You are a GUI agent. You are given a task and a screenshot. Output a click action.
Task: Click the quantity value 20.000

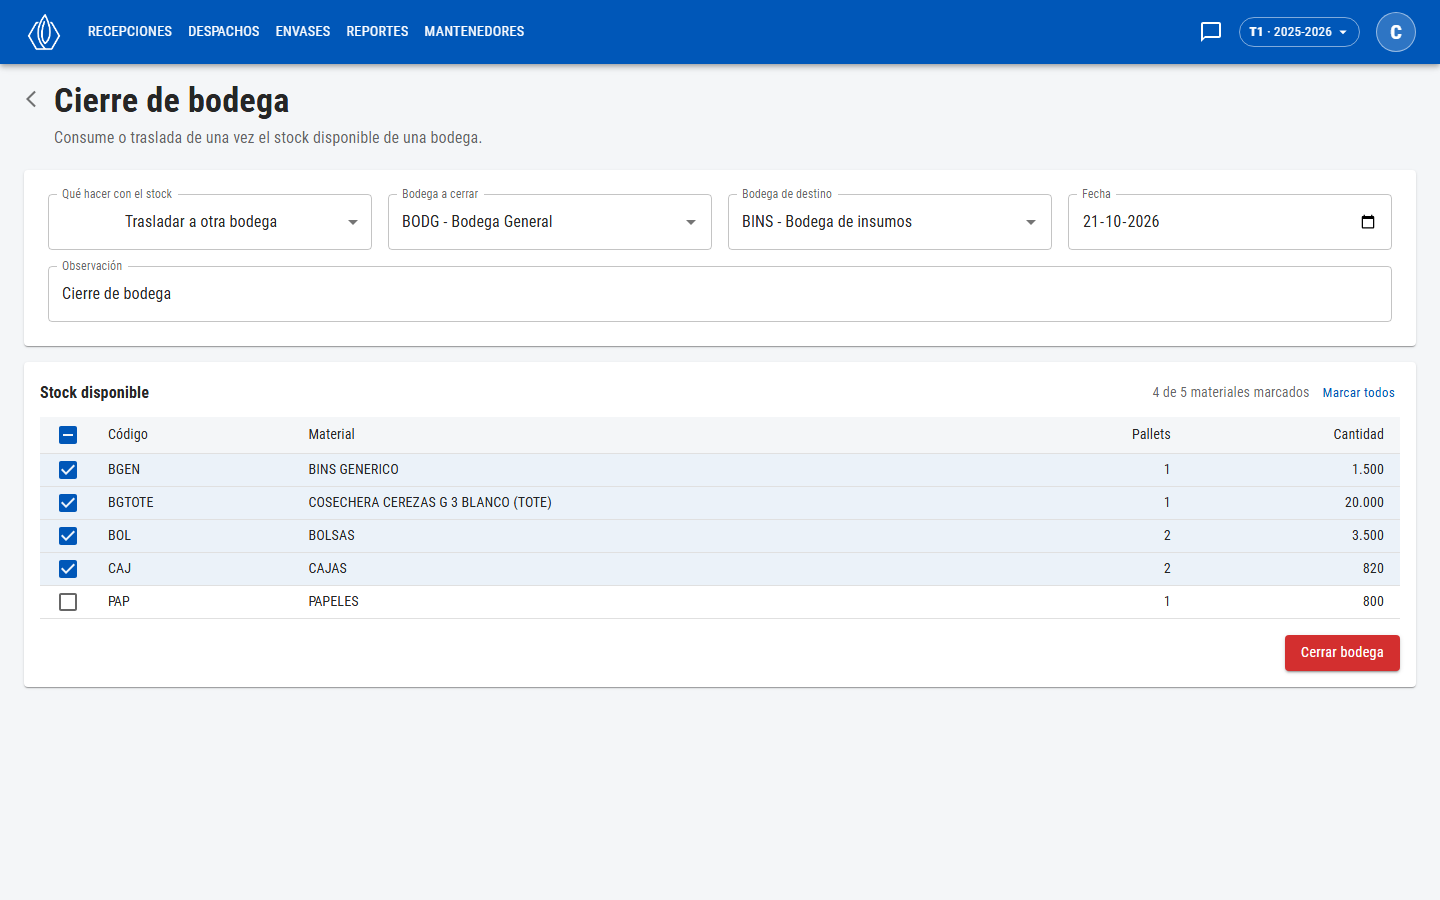(1364, 503)
